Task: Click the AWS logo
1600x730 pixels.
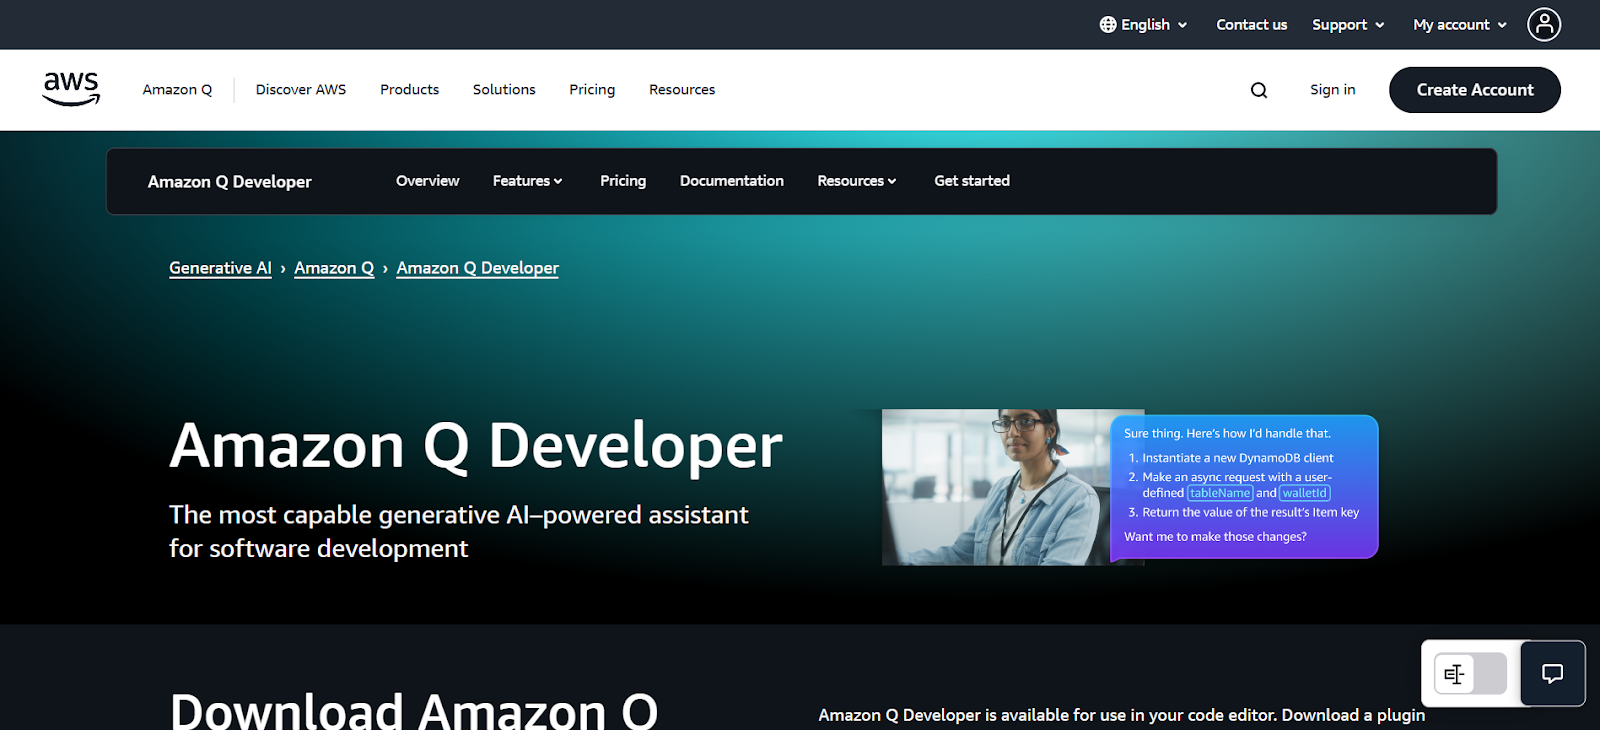Action: [x=71, y=89]
